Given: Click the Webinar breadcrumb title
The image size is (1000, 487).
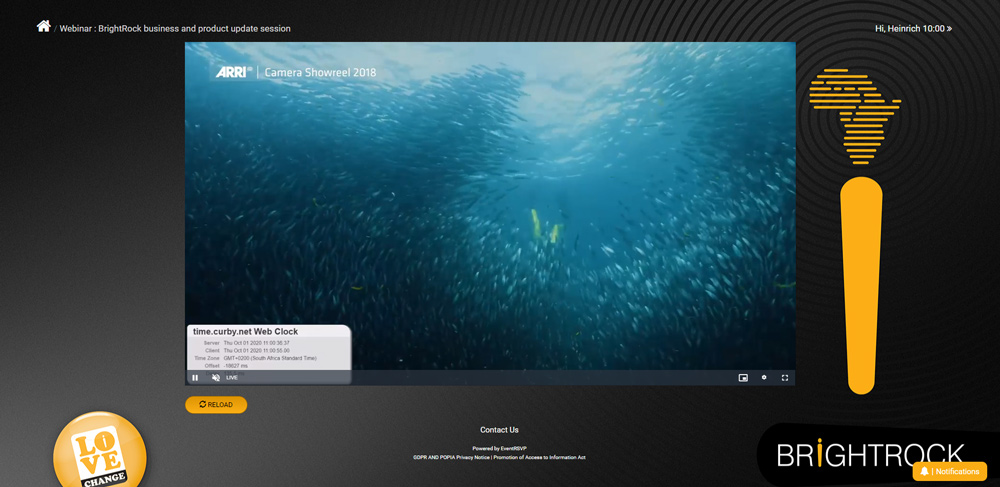Looking at the screenshot, I should (x=175, y=29).
